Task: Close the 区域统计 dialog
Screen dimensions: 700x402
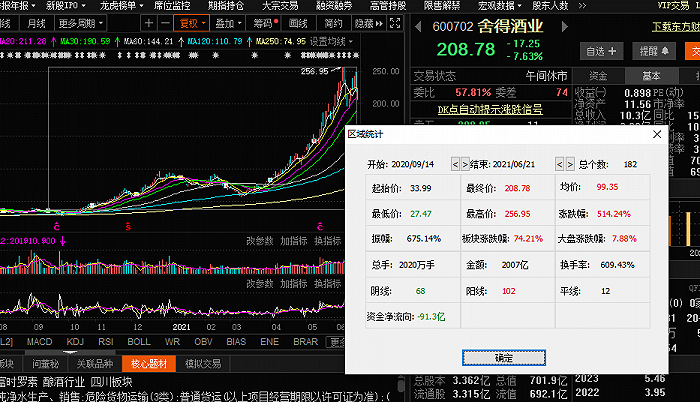Action: pos(657,134)
